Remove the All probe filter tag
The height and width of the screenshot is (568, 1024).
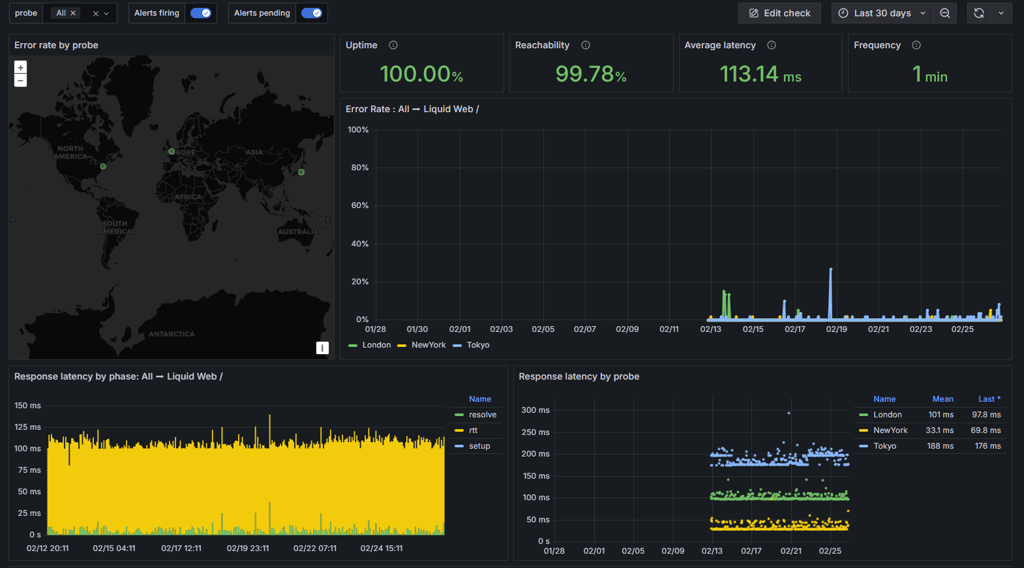73,13
